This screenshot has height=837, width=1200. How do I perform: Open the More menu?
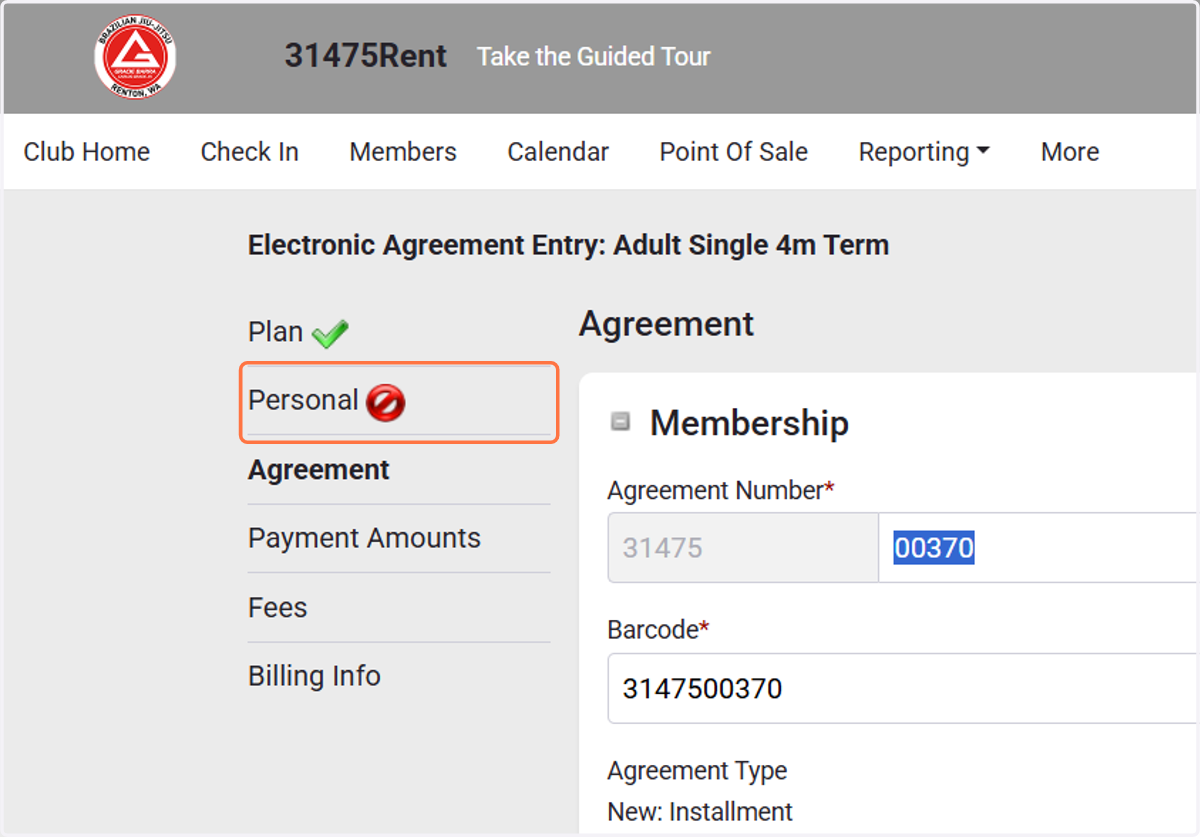click(x=1070, y=152)
